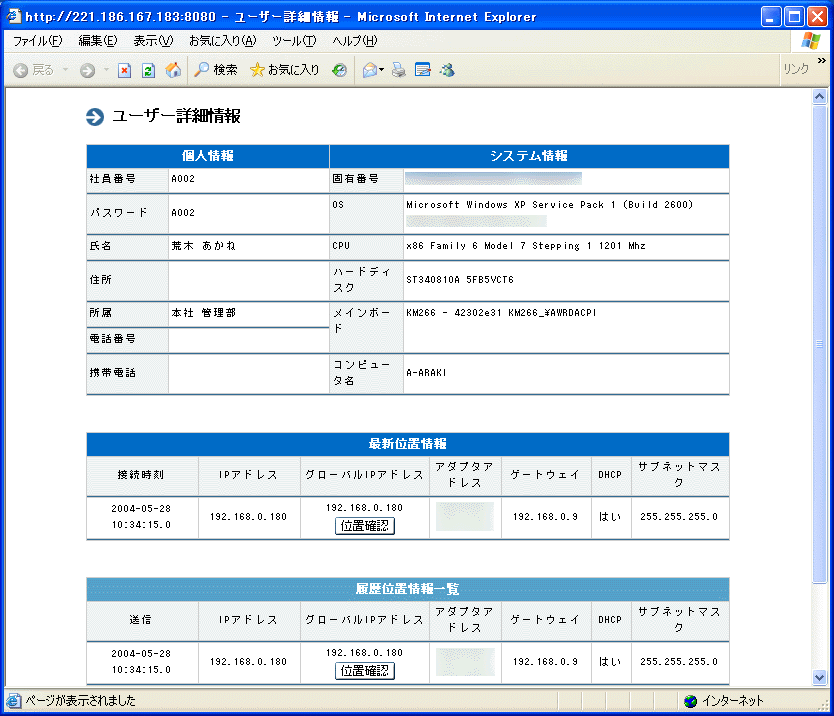Click 位置確認 button in 最新位置情報 table

[365, 526]
